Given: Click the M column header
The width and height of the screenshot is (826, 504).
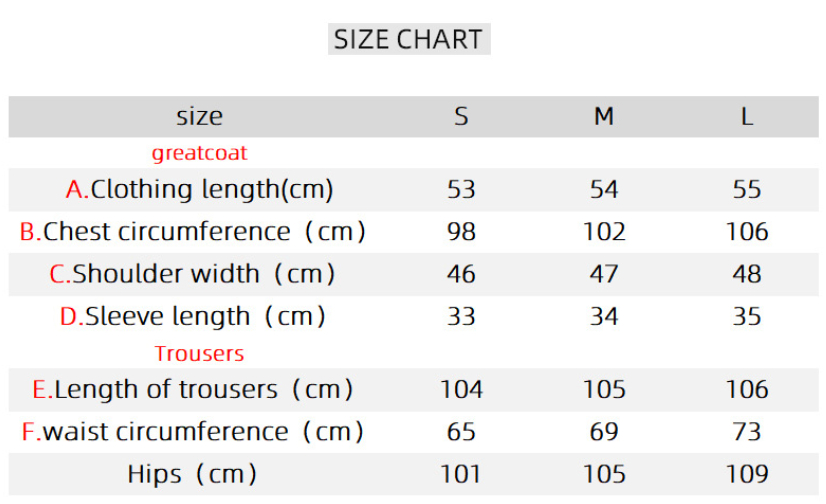Looking at the screenshot, I should [x=604, y=117].
